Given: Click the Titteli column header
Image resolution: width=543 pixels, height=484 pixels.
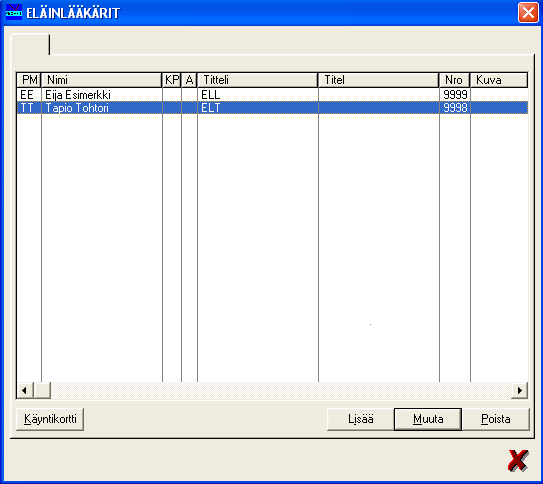Looking at the screenshot, I should [258, 80].
